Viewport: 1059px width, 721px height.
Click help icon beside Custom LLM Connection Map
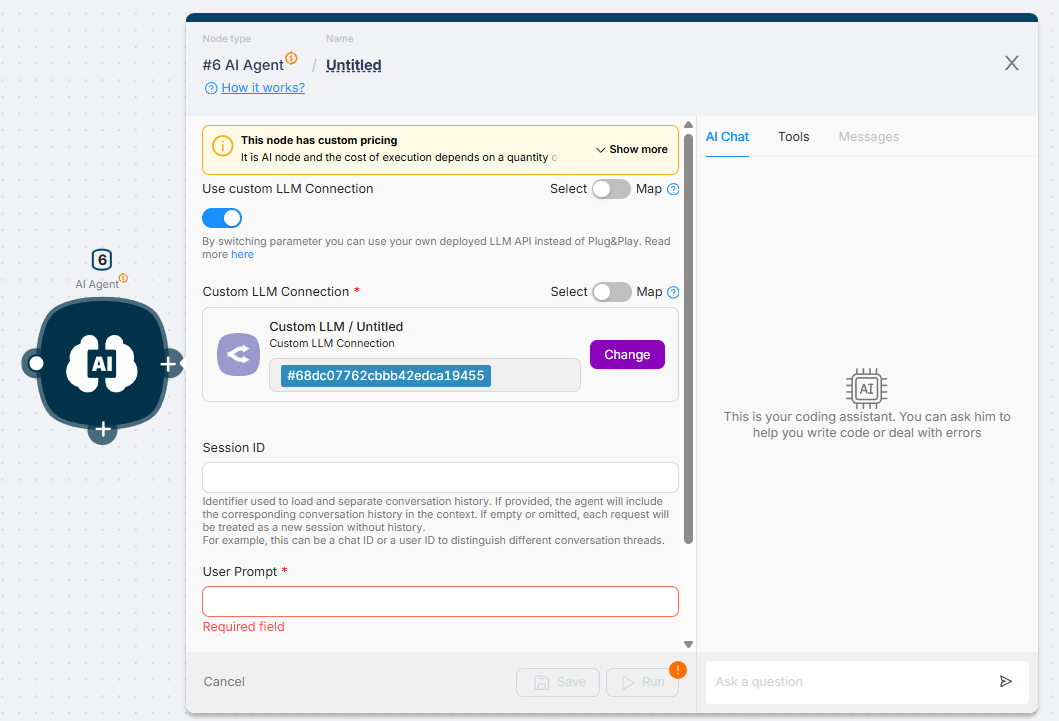[x=673, y=292]
